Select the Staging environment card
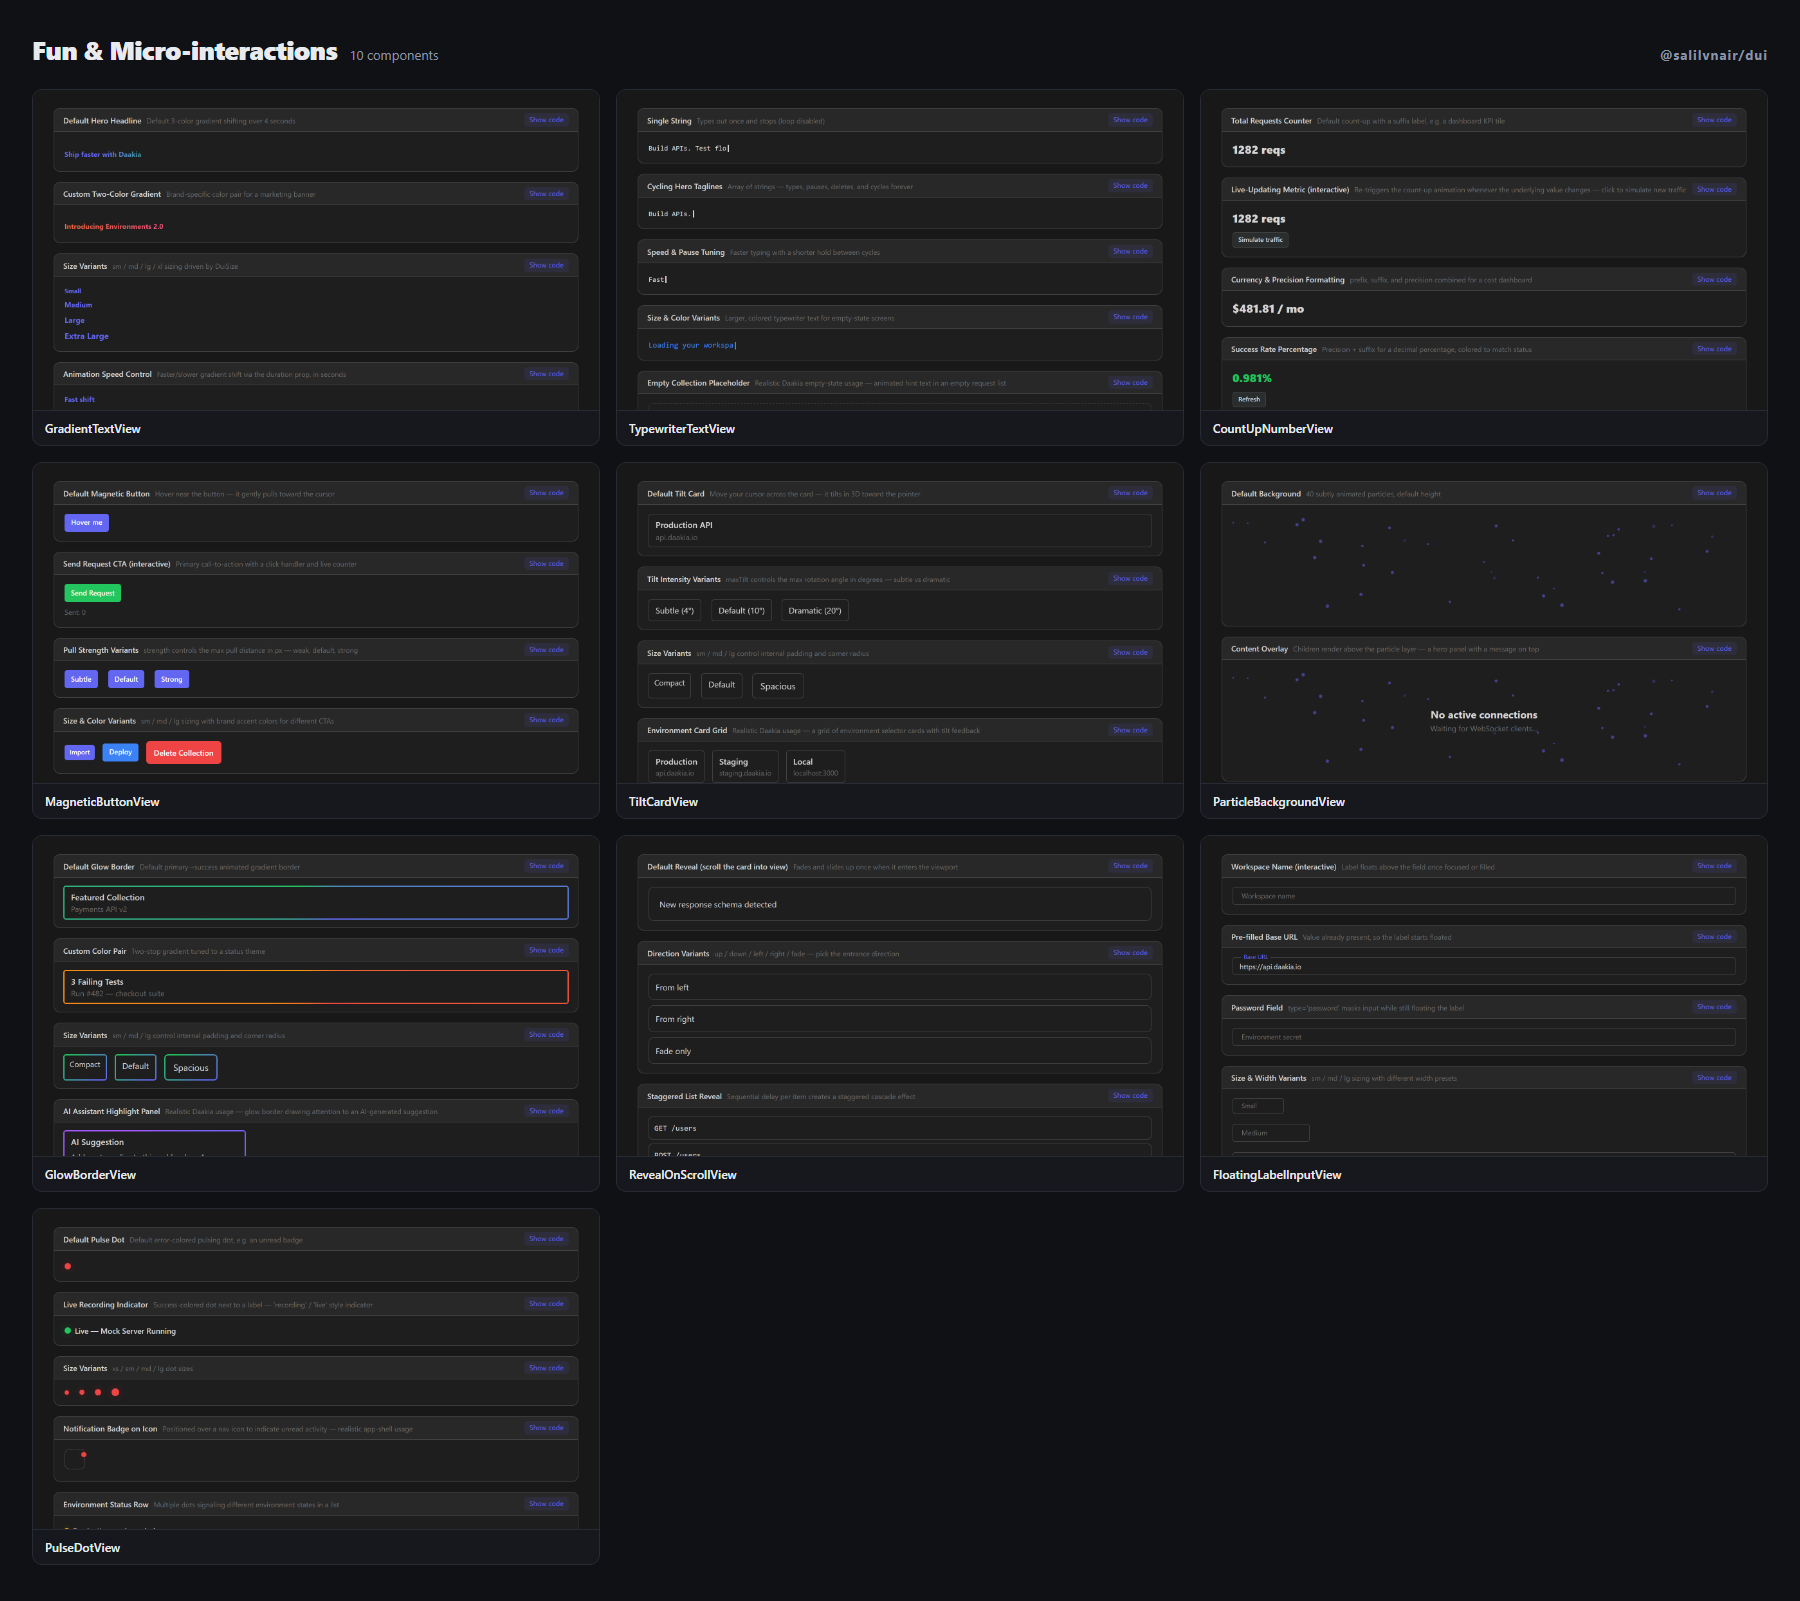 point(745,767)
